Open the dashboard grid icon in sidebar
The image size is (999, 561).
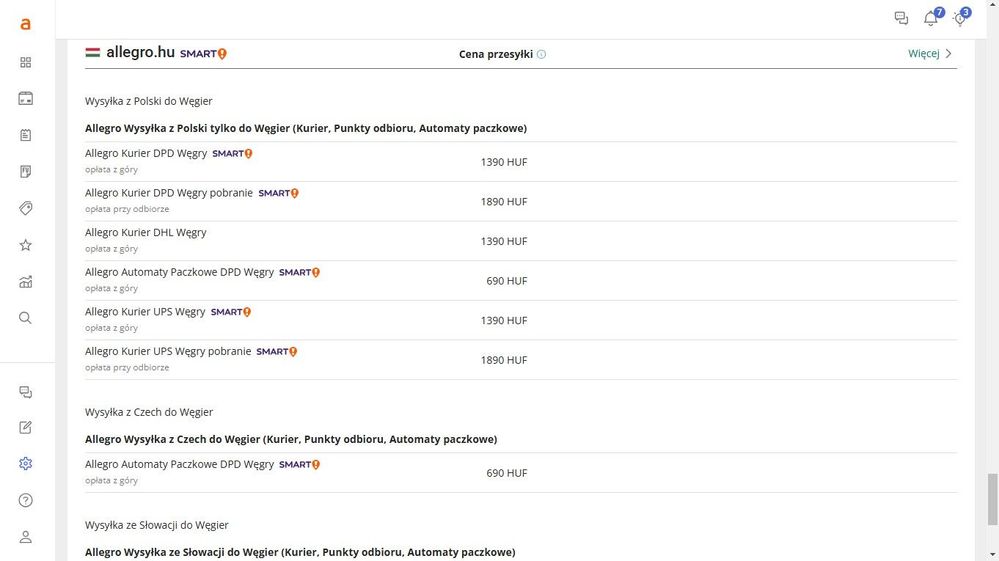pyautogui.click(x=26, y=62)
